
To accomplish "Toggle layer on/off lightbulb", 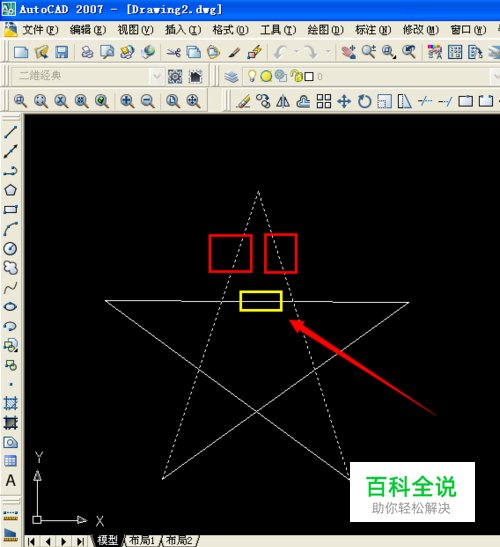I will coord(252,76).
